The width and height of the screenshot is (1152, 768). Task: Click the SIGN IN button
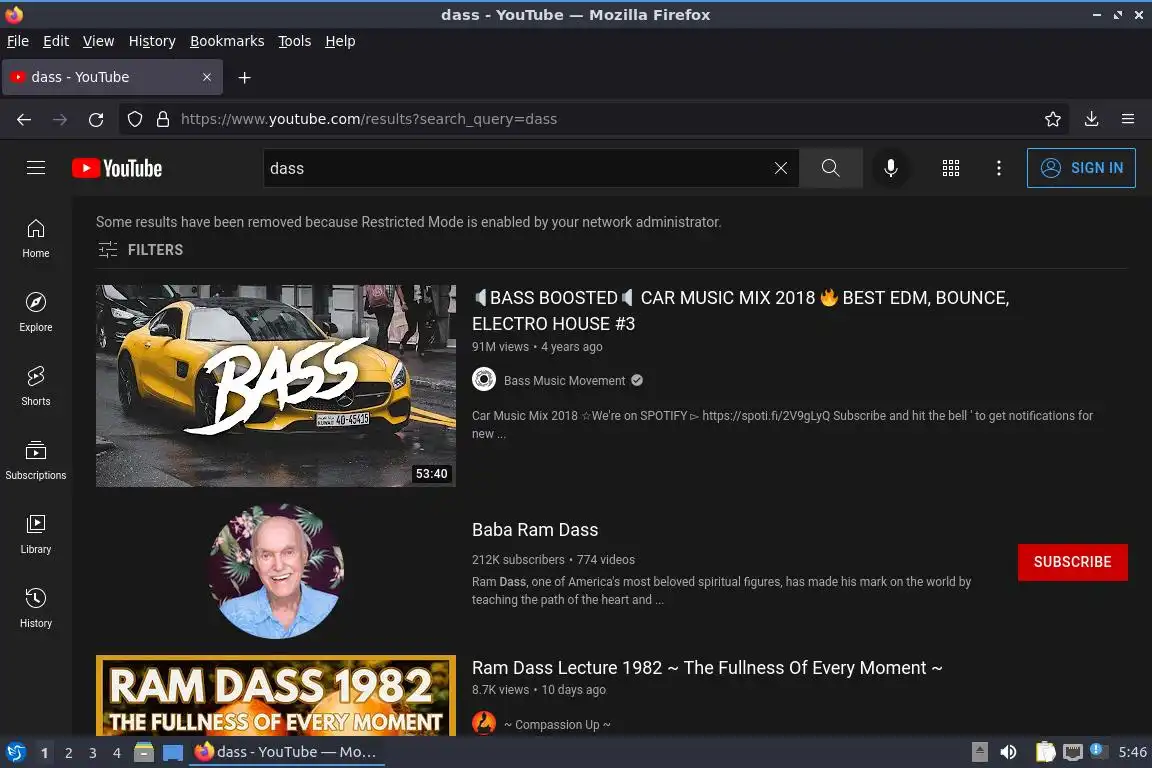click(1081, 168)
